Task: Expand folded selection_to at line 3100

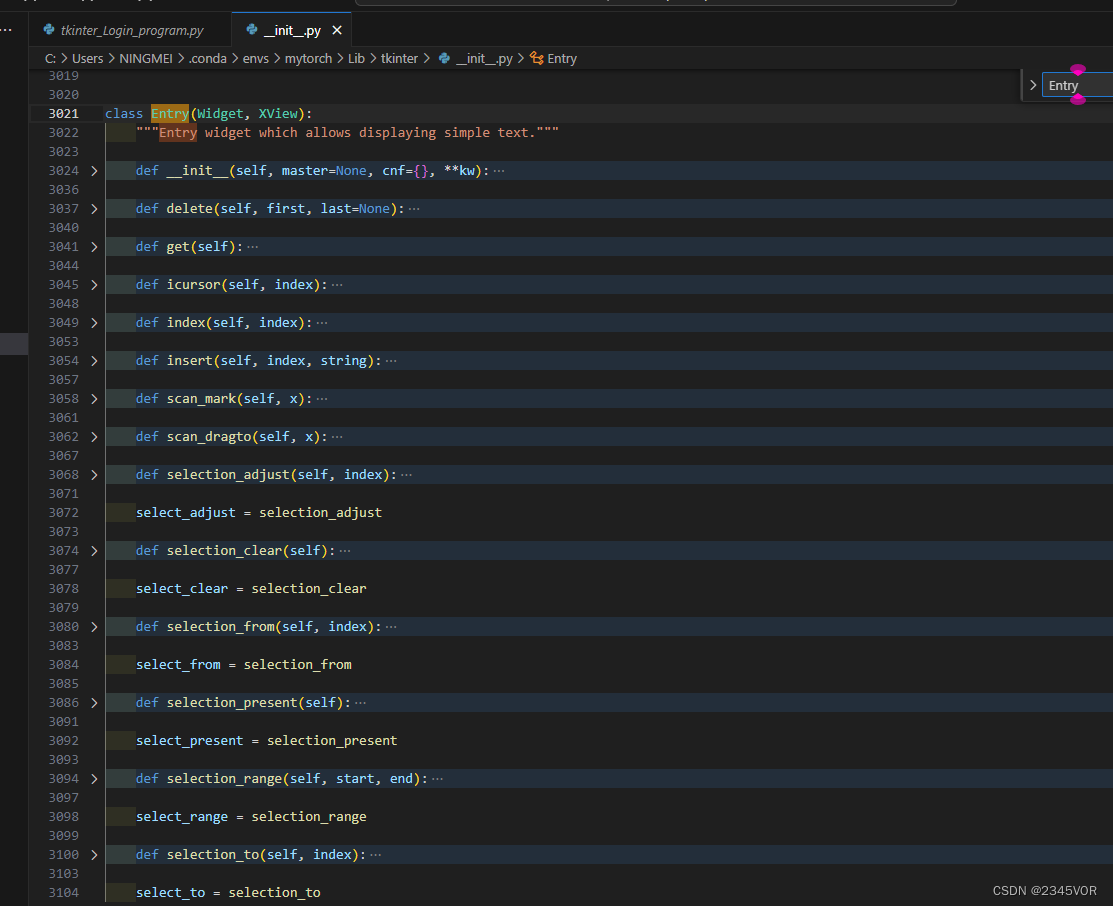Action: [94, 854]
